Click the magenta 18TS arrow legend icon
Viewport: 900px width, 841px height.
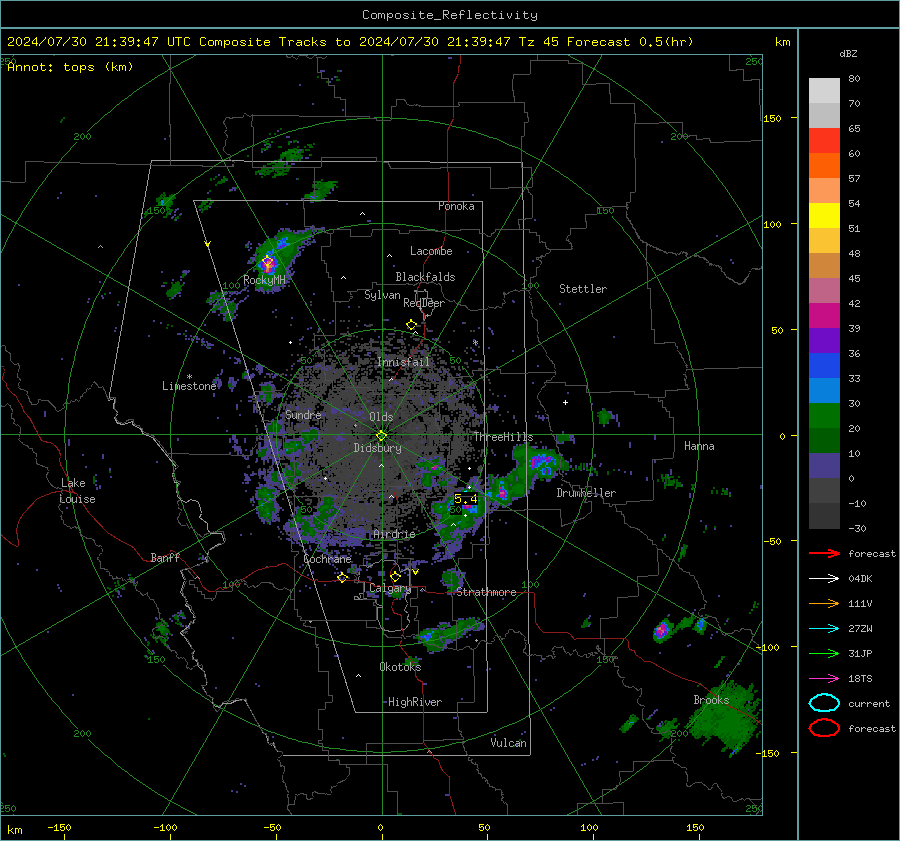pos(824,679)
